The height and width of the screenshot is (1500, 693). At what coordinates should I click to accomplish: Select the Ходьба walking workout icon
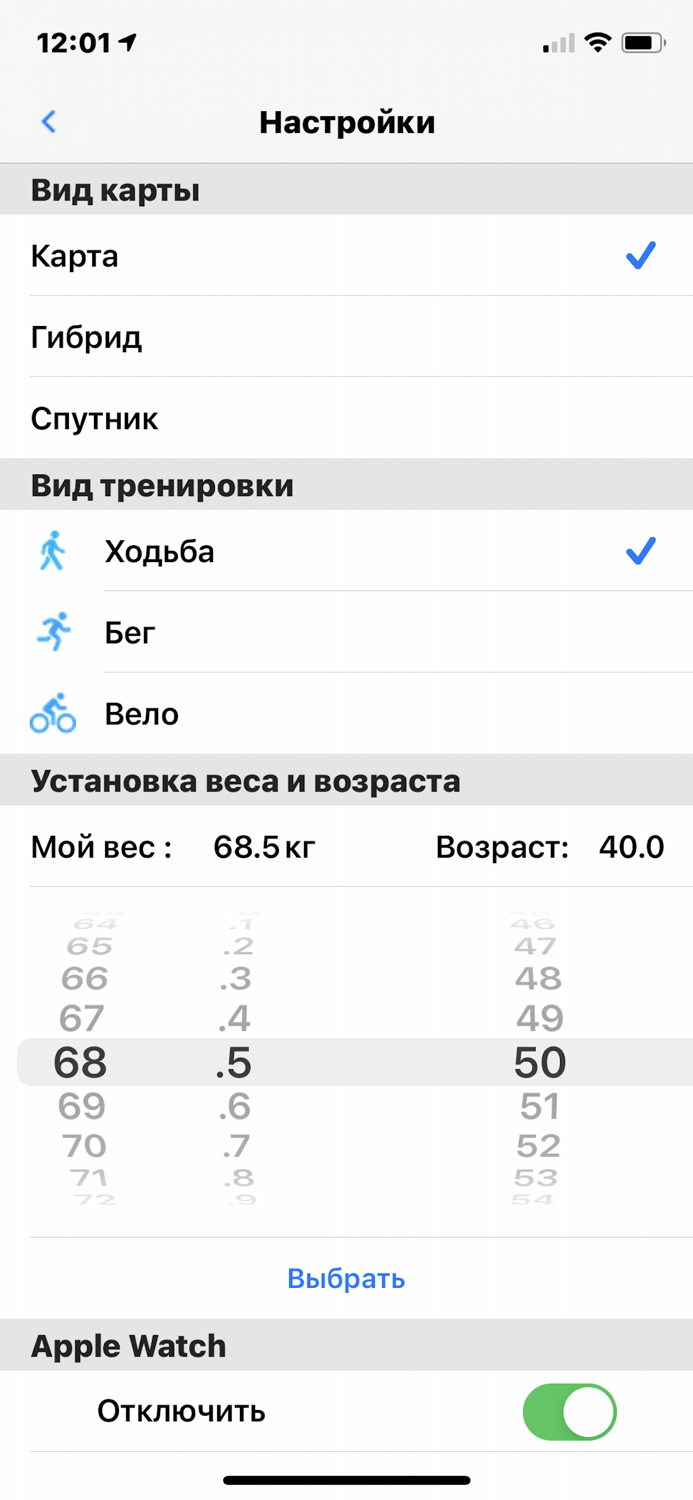[52, 551]
